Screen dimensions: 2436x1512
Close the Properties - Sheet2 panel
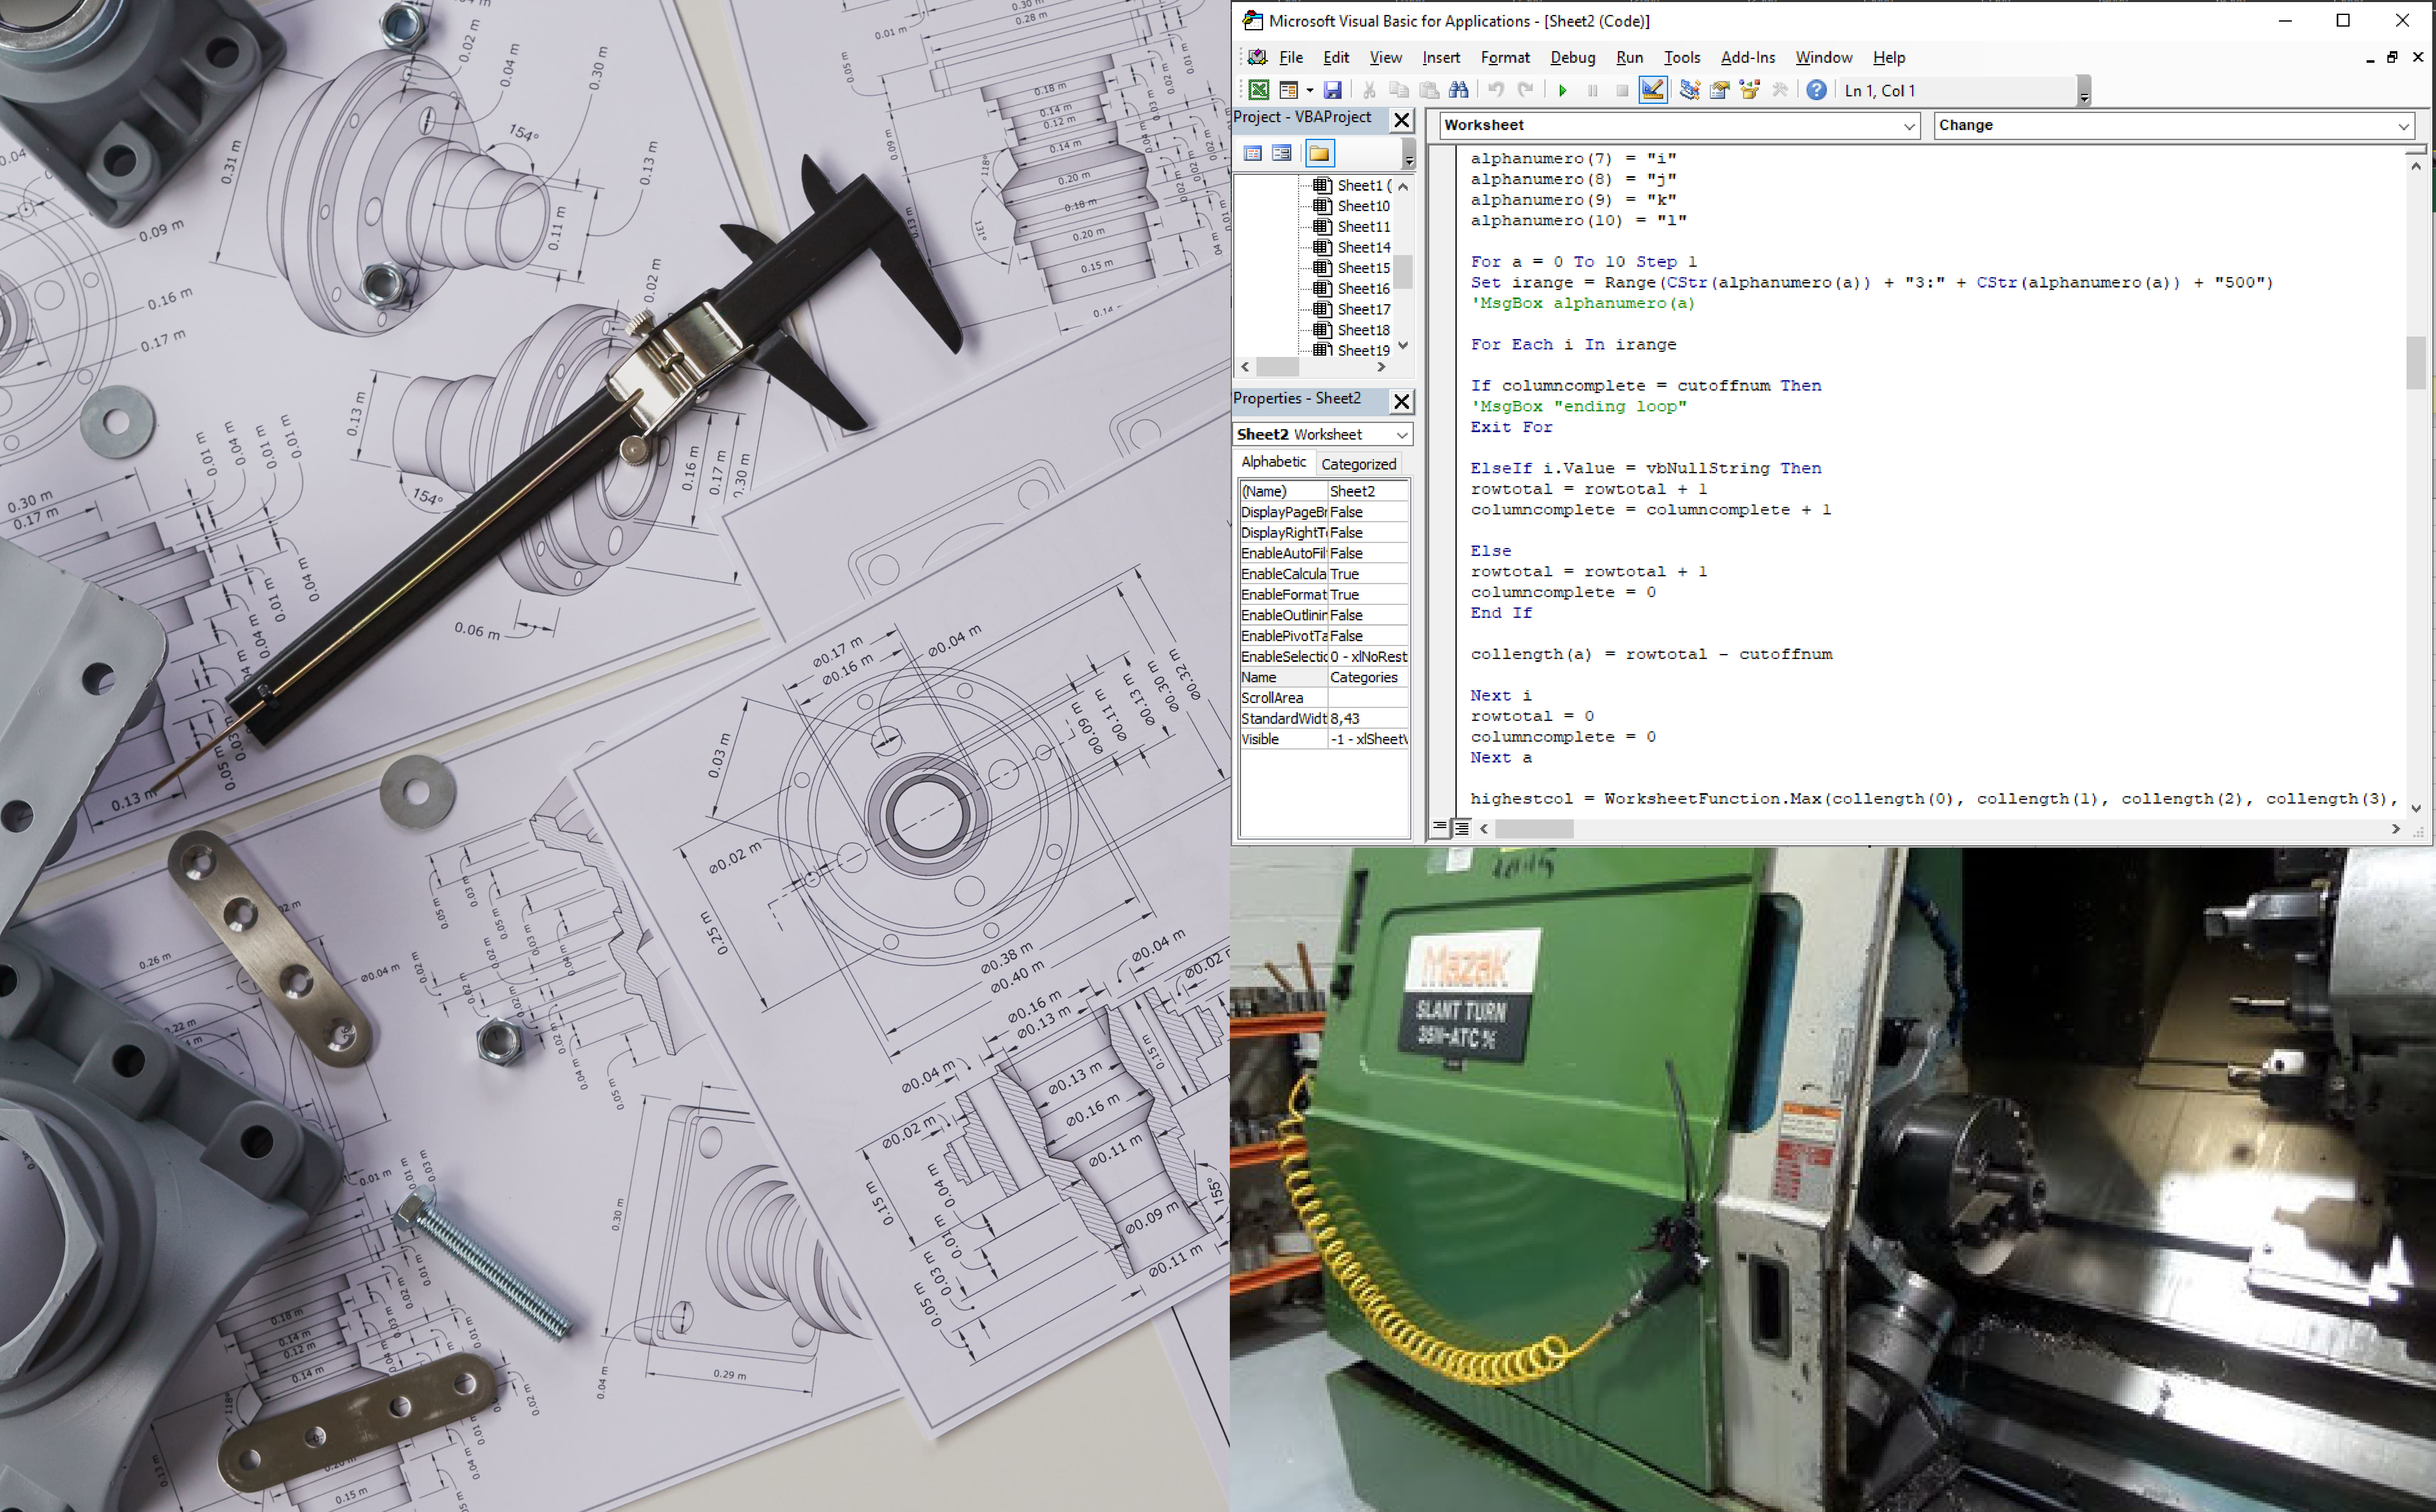1402,401
